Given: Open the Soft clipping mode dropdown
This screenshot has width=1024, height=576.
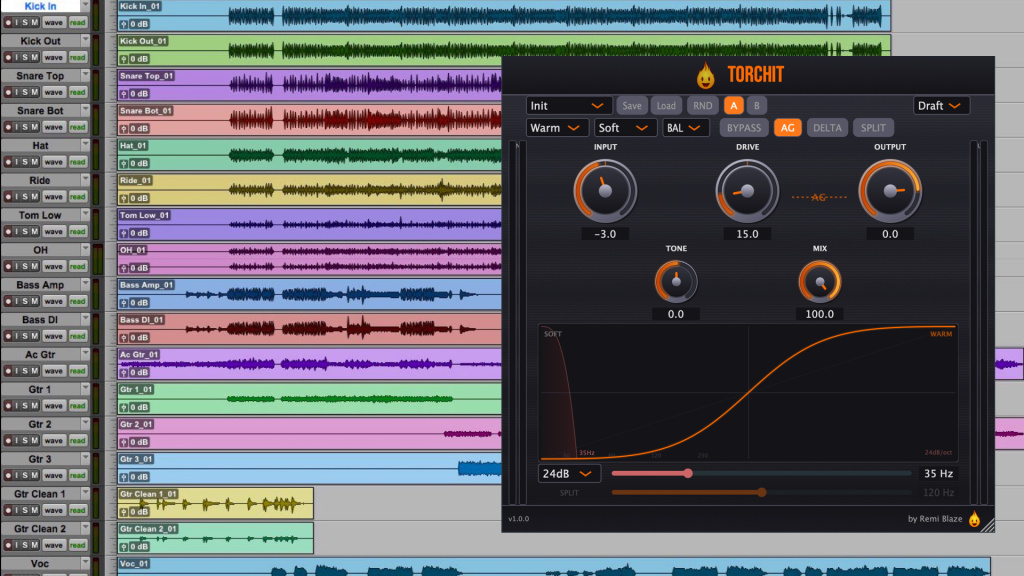Looking at the screenshot, I should pyautogui.click(x=624, y=128).
